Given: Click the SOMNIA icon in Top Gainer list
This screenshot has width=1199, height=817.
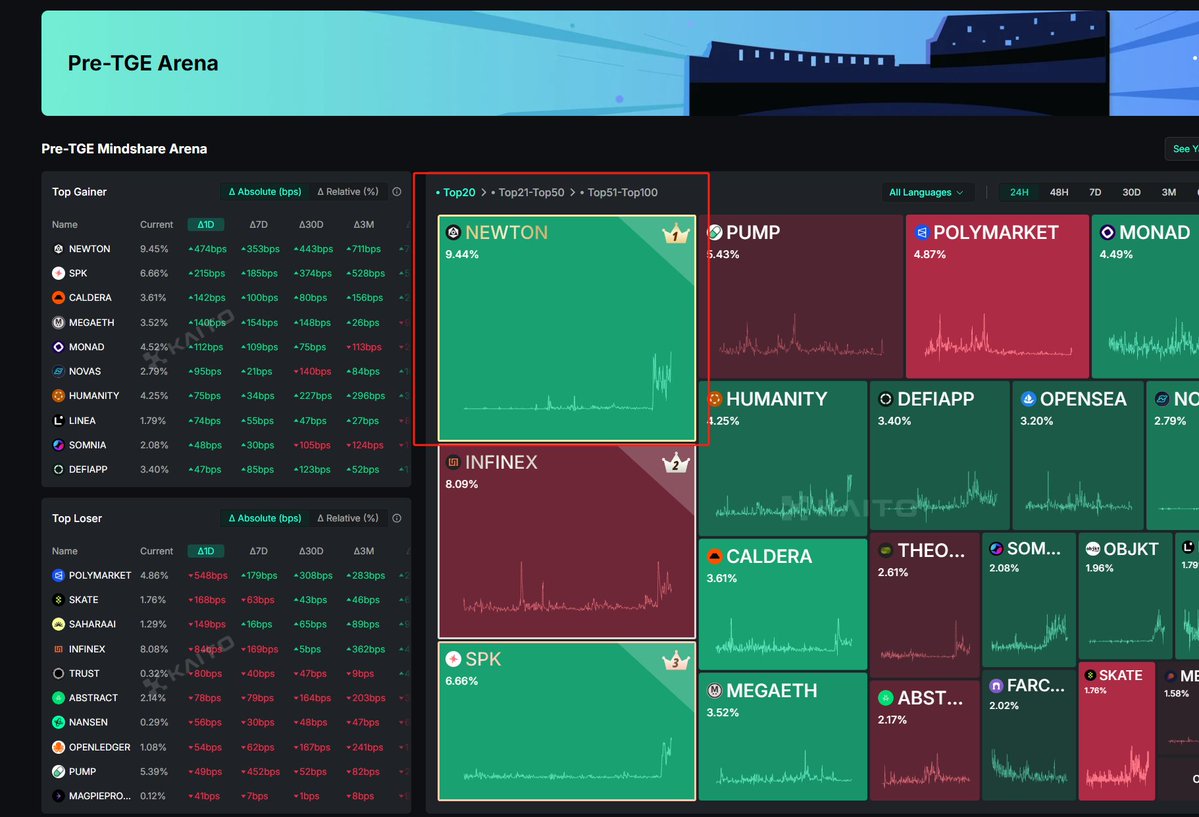Looking at the screenshot, I should tap(58, 444).
